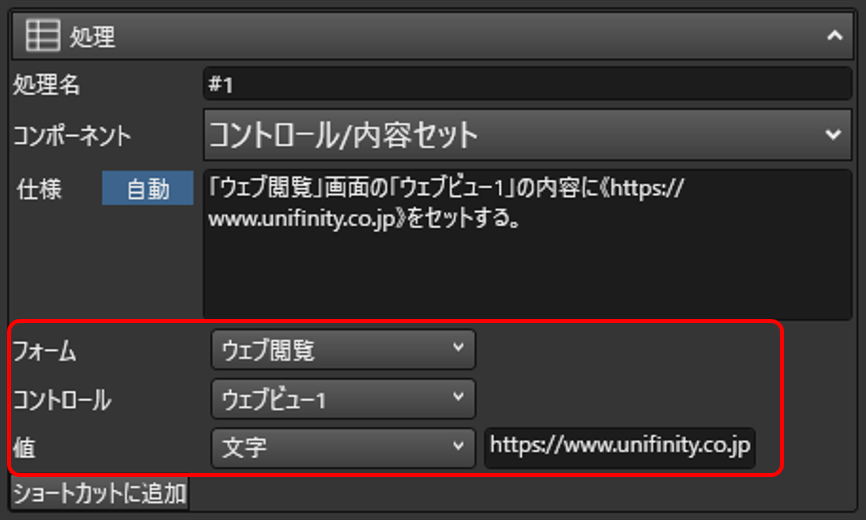Screen dimensions: 866x520
Task: Click the 値 label
Action: tap(24, 448)
